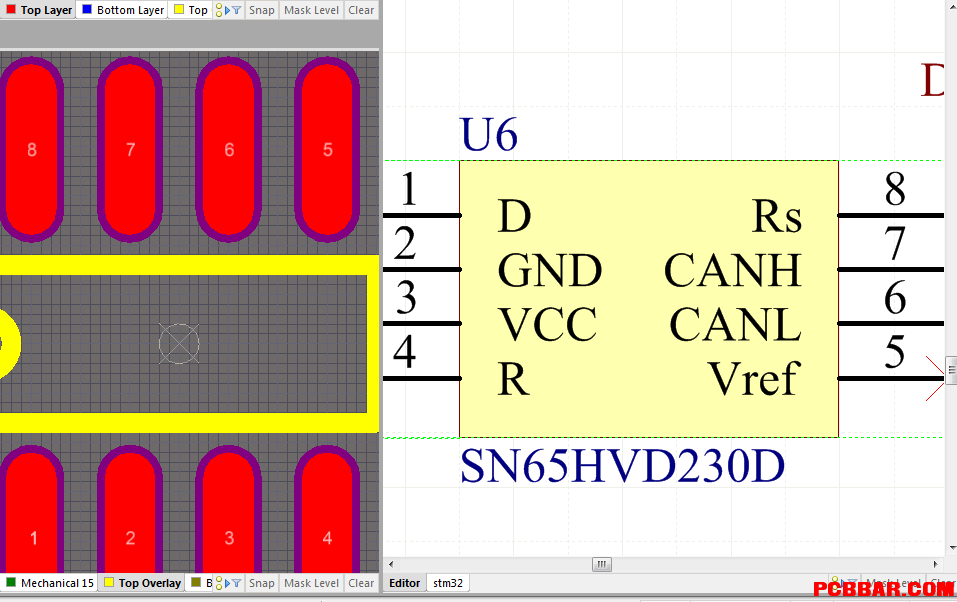Click filter funnel icon beside the Top Overlay tab
This screenshot has width=957, height=602.
tap(236, 584)
